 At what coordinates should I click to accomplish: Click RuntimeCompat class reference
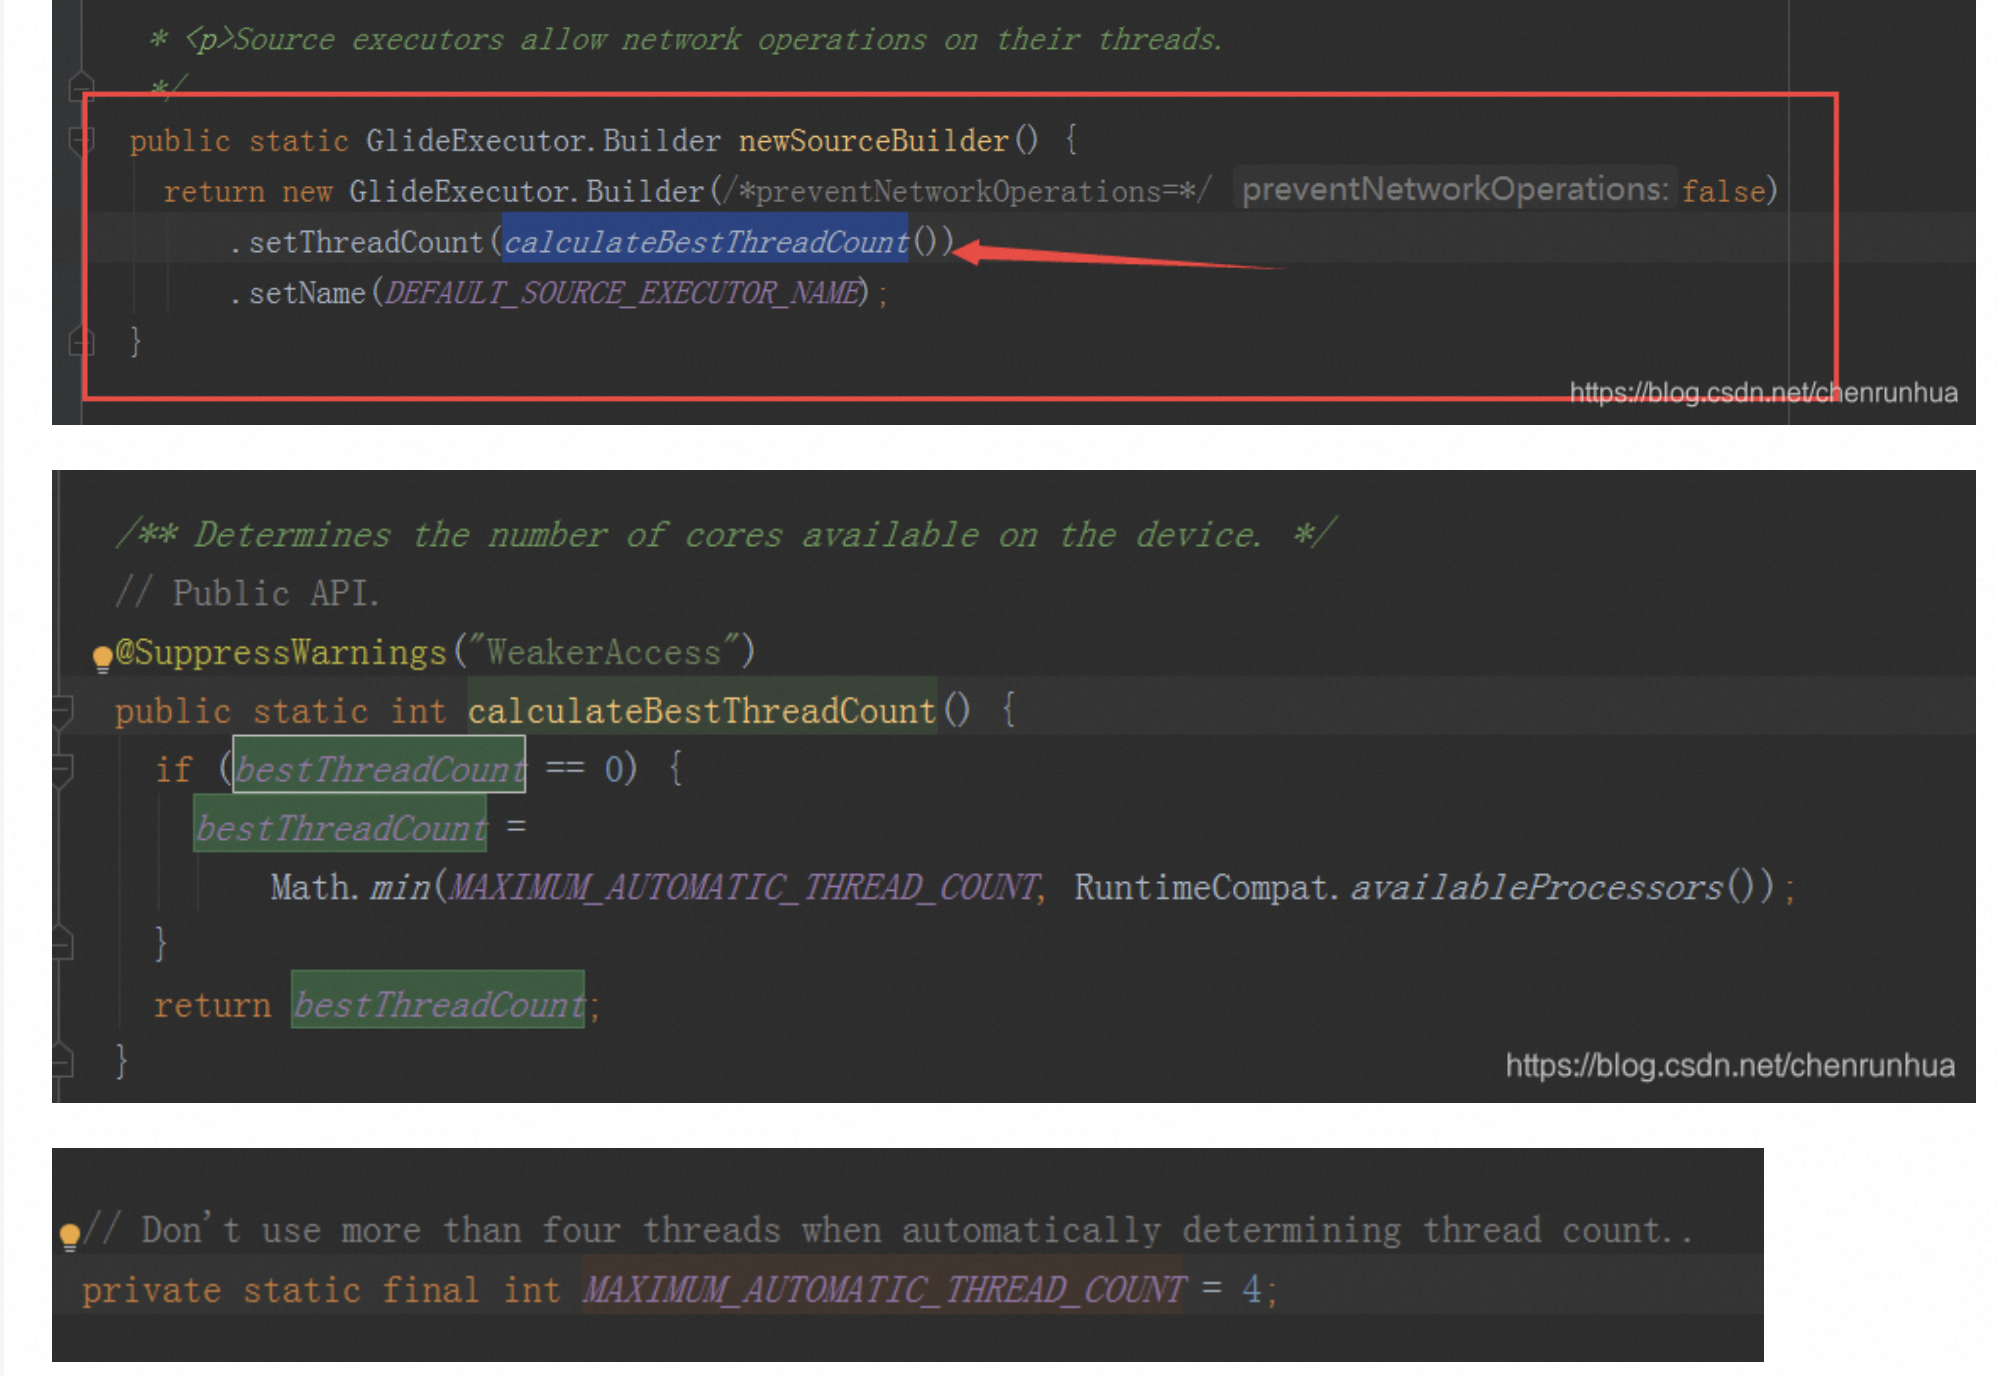[1200, 887]
